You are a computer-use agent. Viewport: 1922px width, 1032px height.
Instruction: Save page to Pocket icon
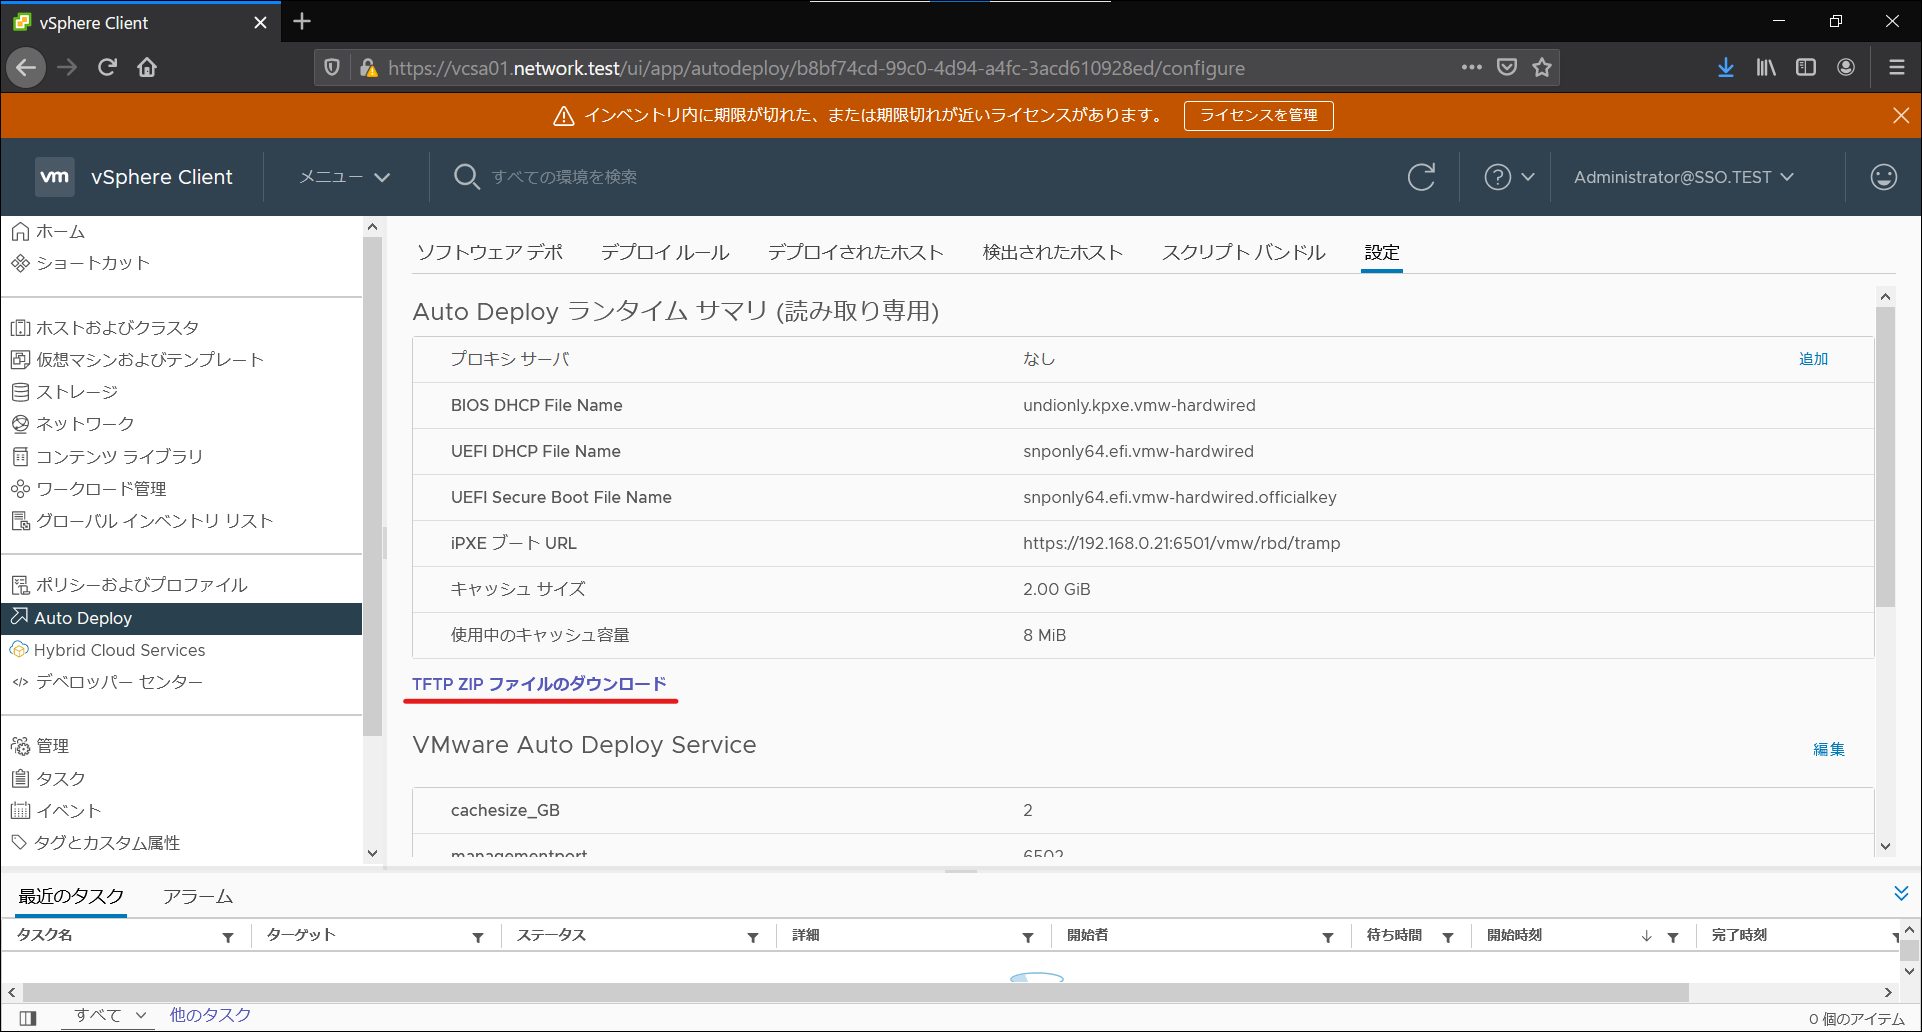(1507, 68)
